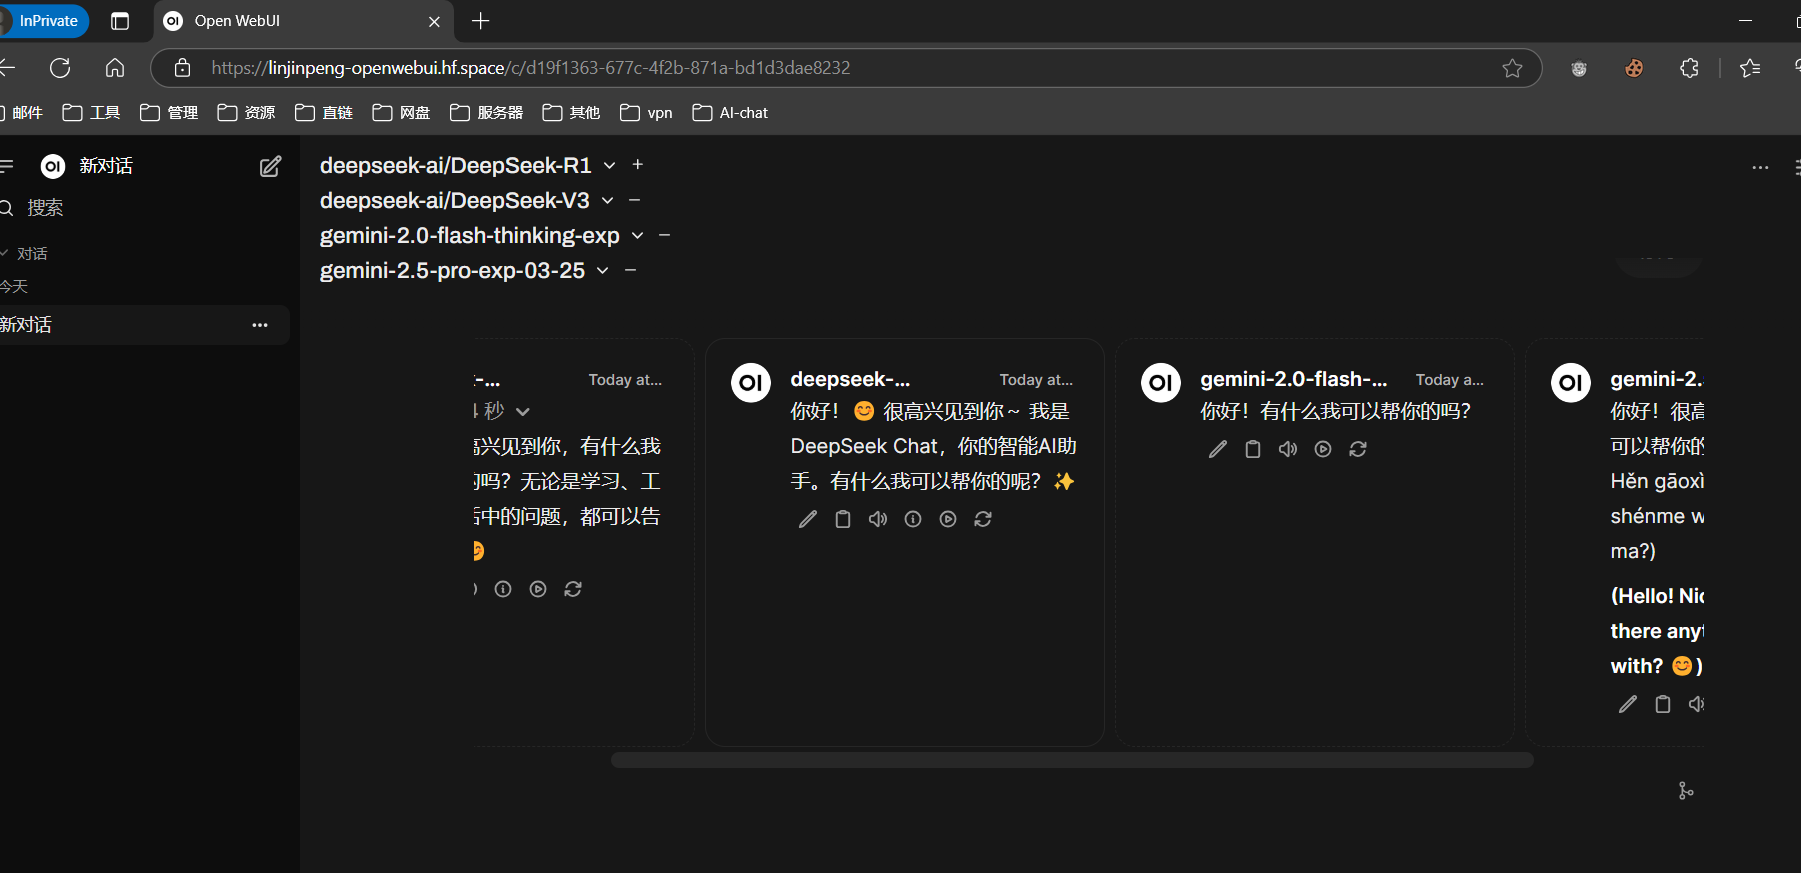Edit the rightmost gemini-2.5 response
The width and height of the screenshot is (1801, 873).
tap(1628, 704)
